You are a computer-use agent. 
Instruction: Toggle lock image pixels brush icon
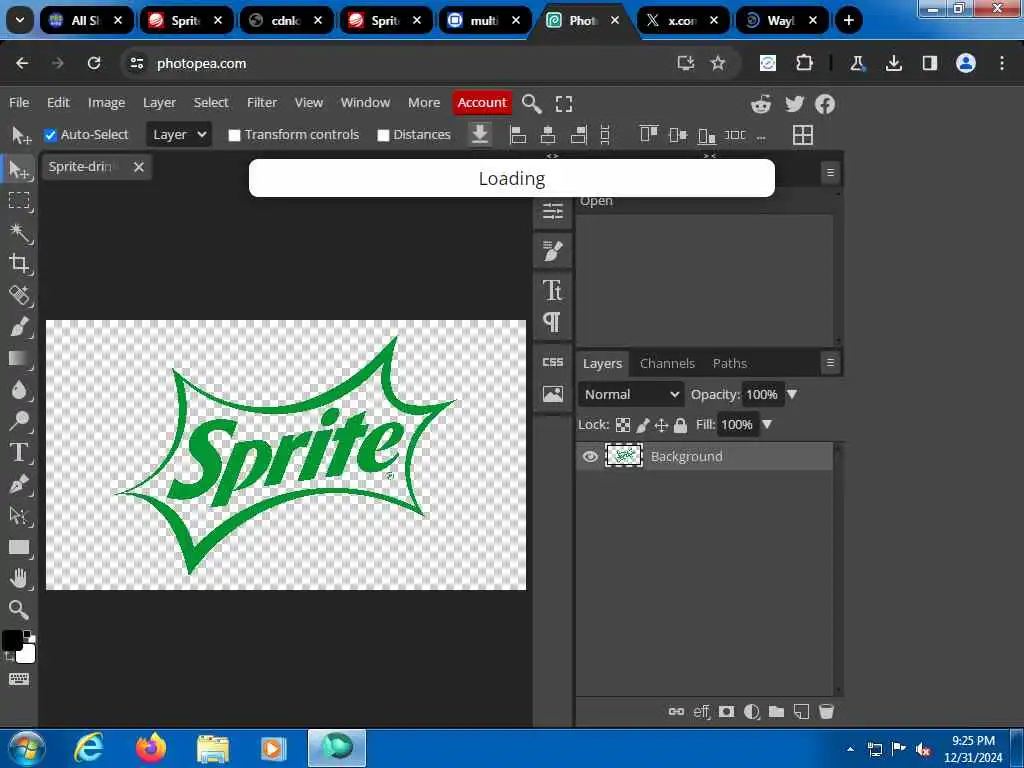point(643,425)
